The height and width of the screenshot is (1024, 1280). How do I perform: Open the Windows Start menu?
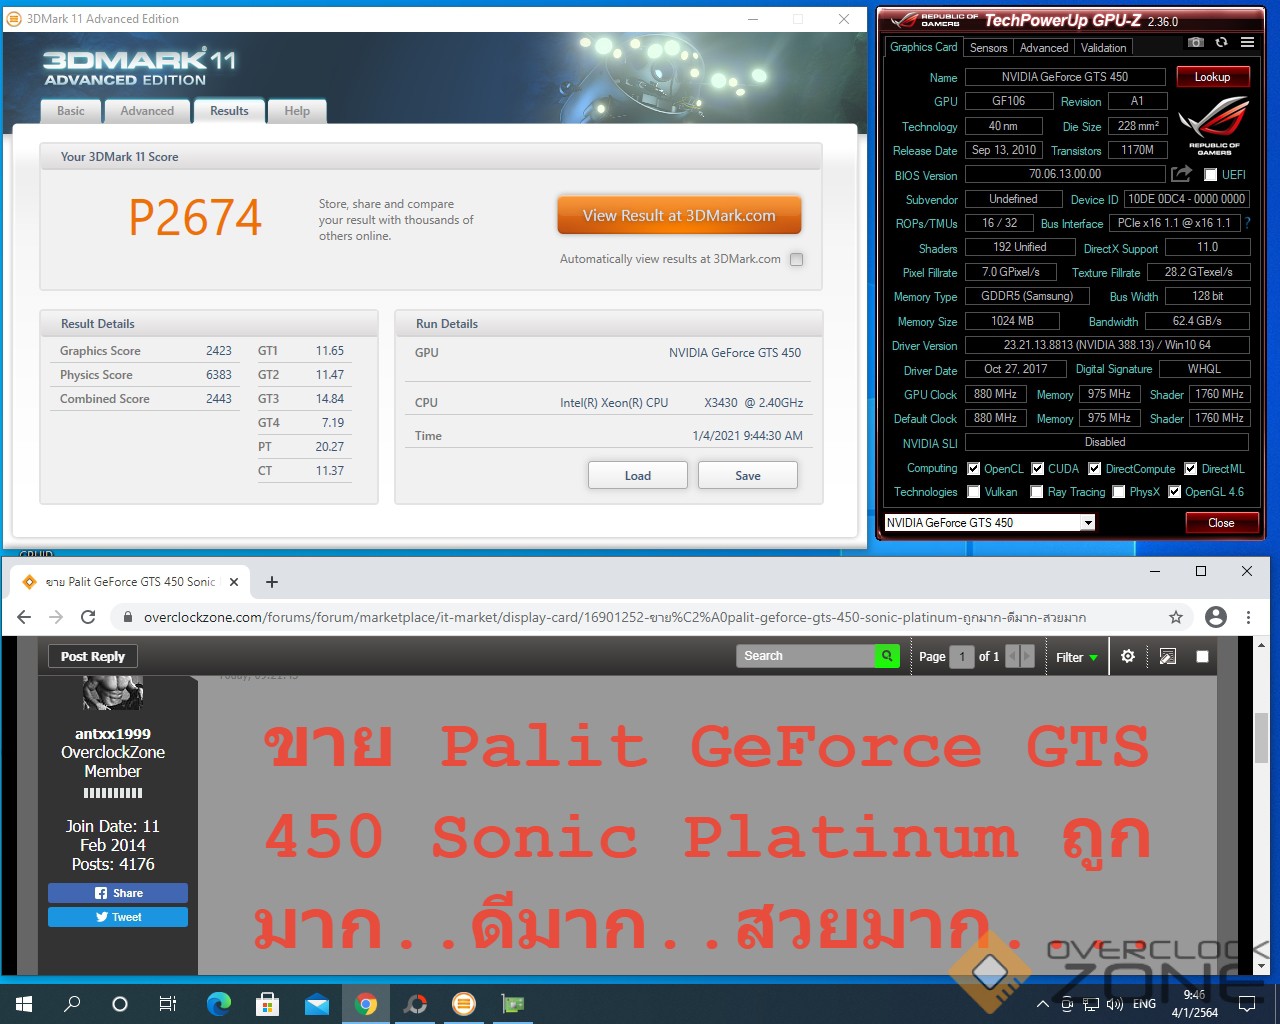[24, 1003]
